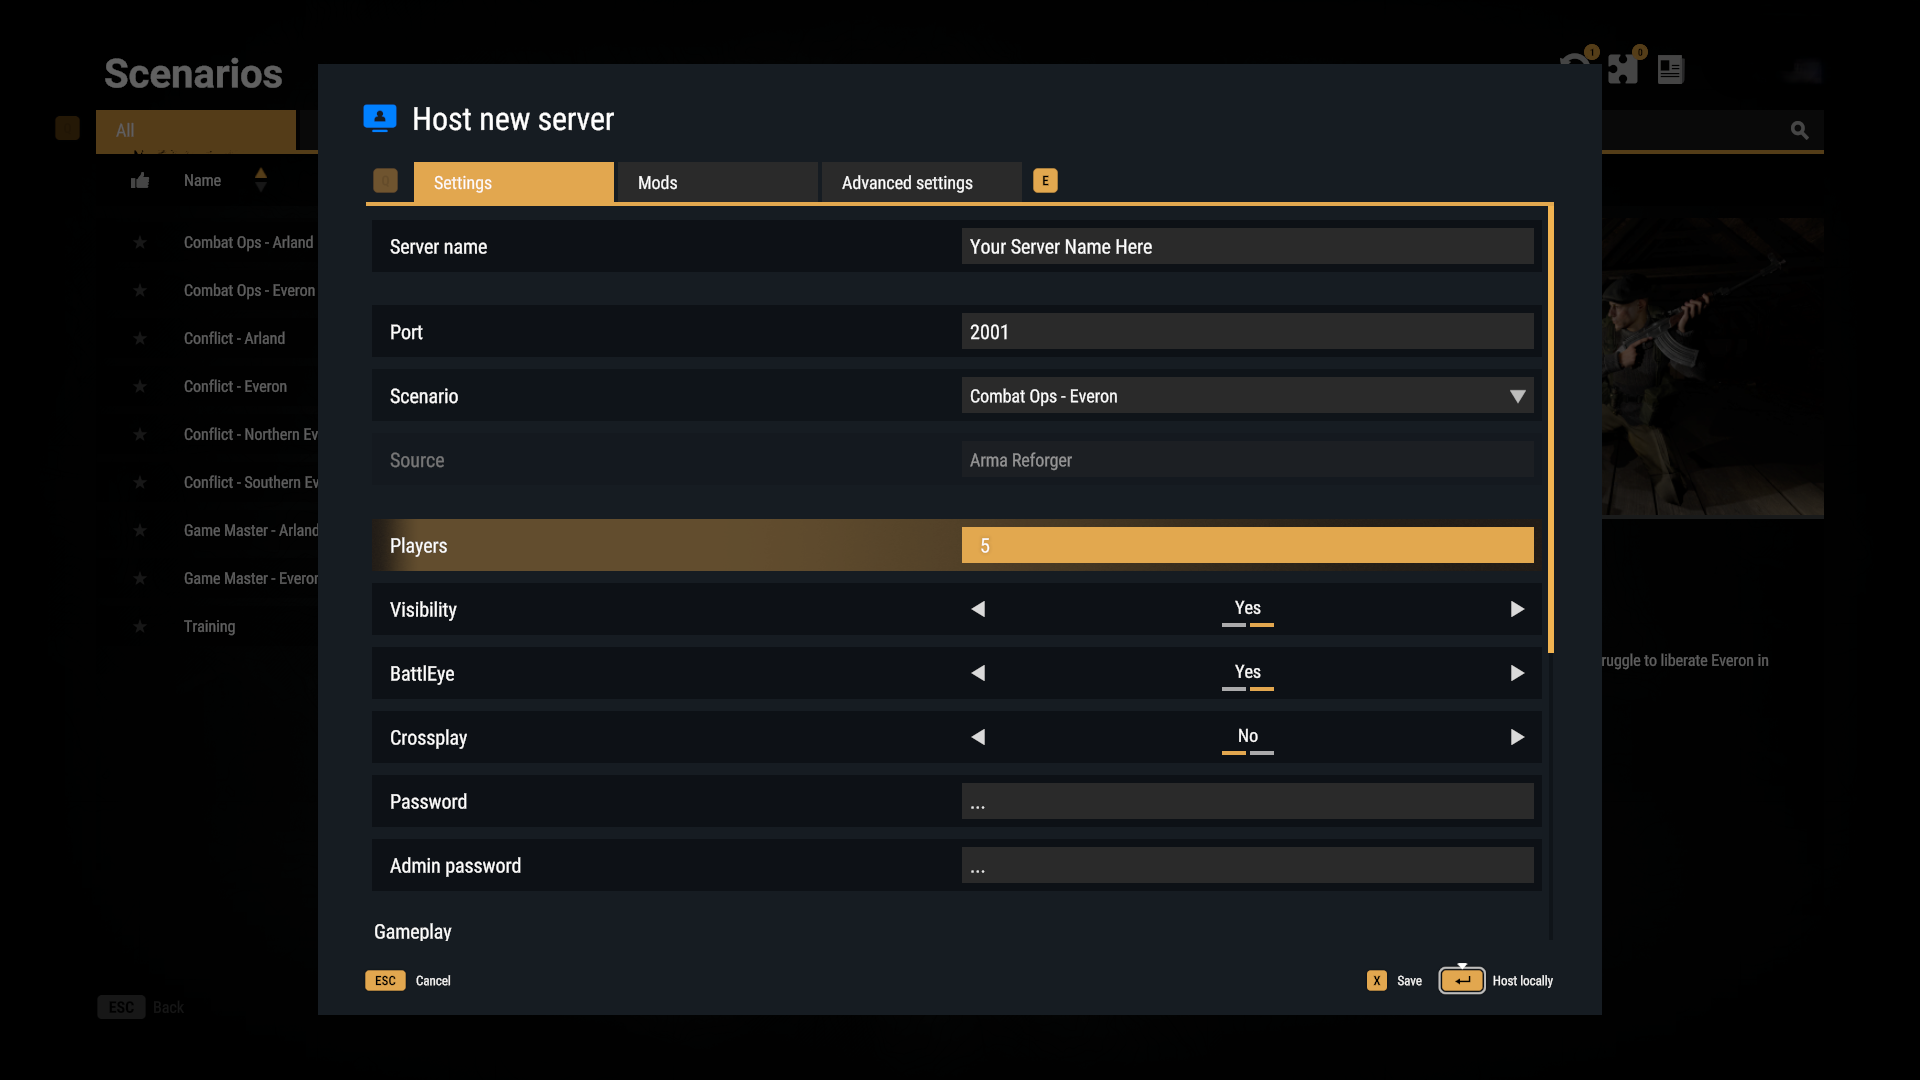Click the thumbs-up rating column icon
The image size is (1920, 1080).
coord(139,180)
